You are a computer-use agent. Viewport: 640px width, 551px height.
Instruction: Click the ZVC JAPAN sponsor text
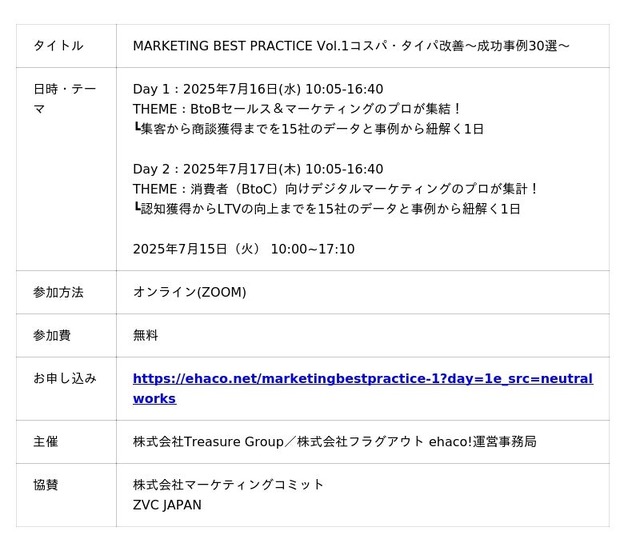pyautogui.click(x=167, y=505)
